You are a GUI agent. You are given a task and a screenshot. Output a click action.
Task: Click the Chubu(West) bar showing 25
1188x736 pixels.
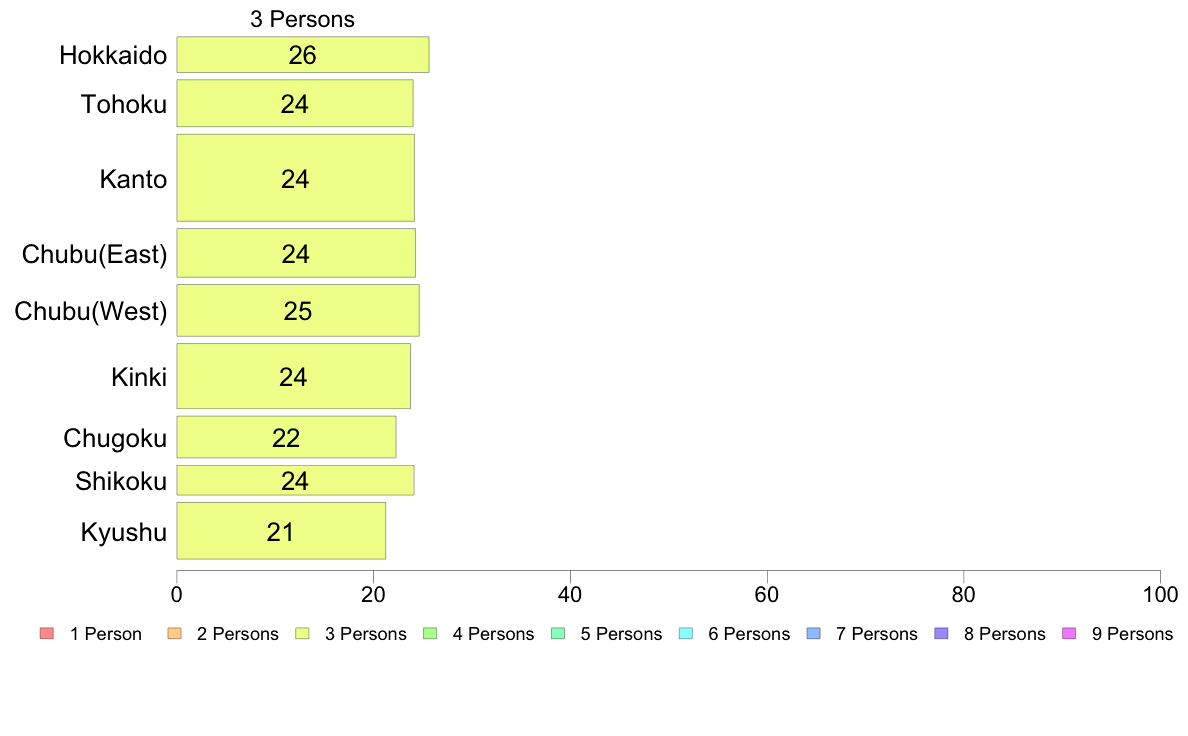[299, 311]
